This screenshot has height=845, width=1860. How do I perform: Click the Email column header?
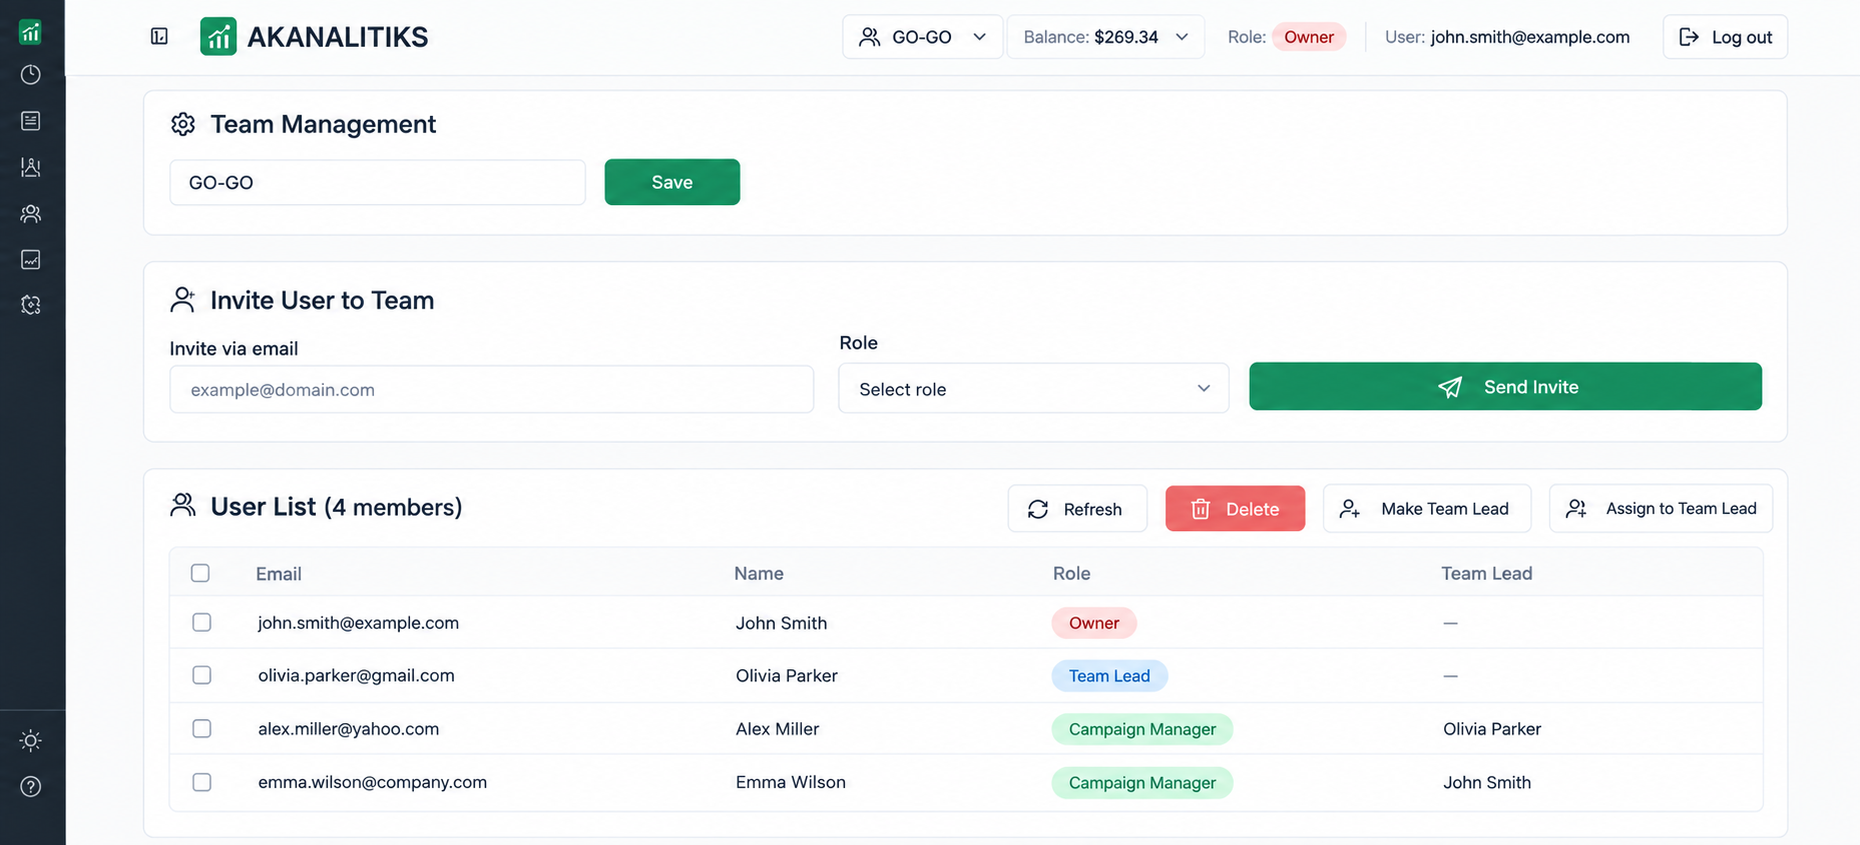tap(278, 574)
